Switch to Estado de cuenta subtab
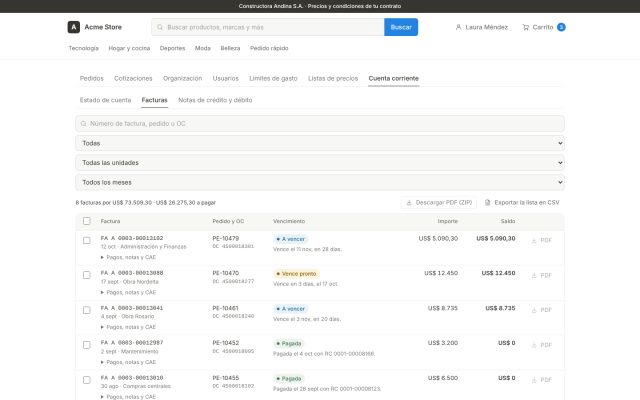The height and width of the screenshot is (400, 640). tap(105, 100)
